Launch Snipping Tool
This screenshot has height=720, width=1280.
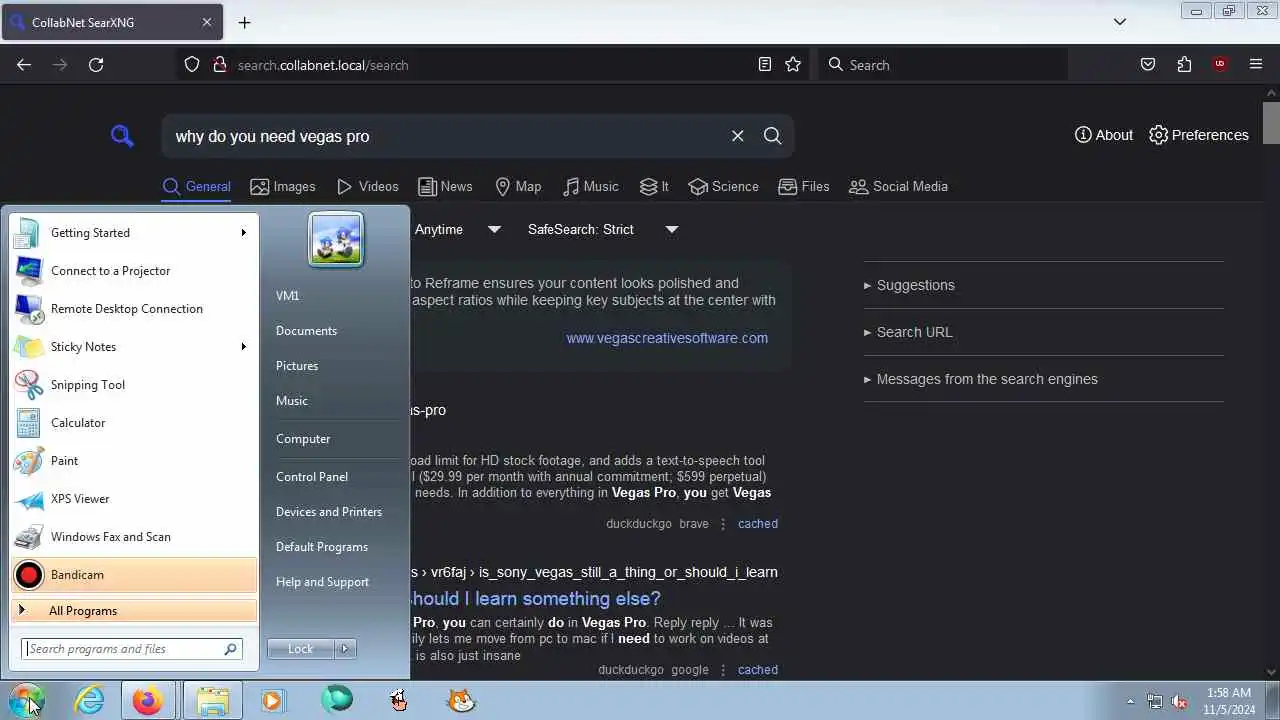point(133,384)
